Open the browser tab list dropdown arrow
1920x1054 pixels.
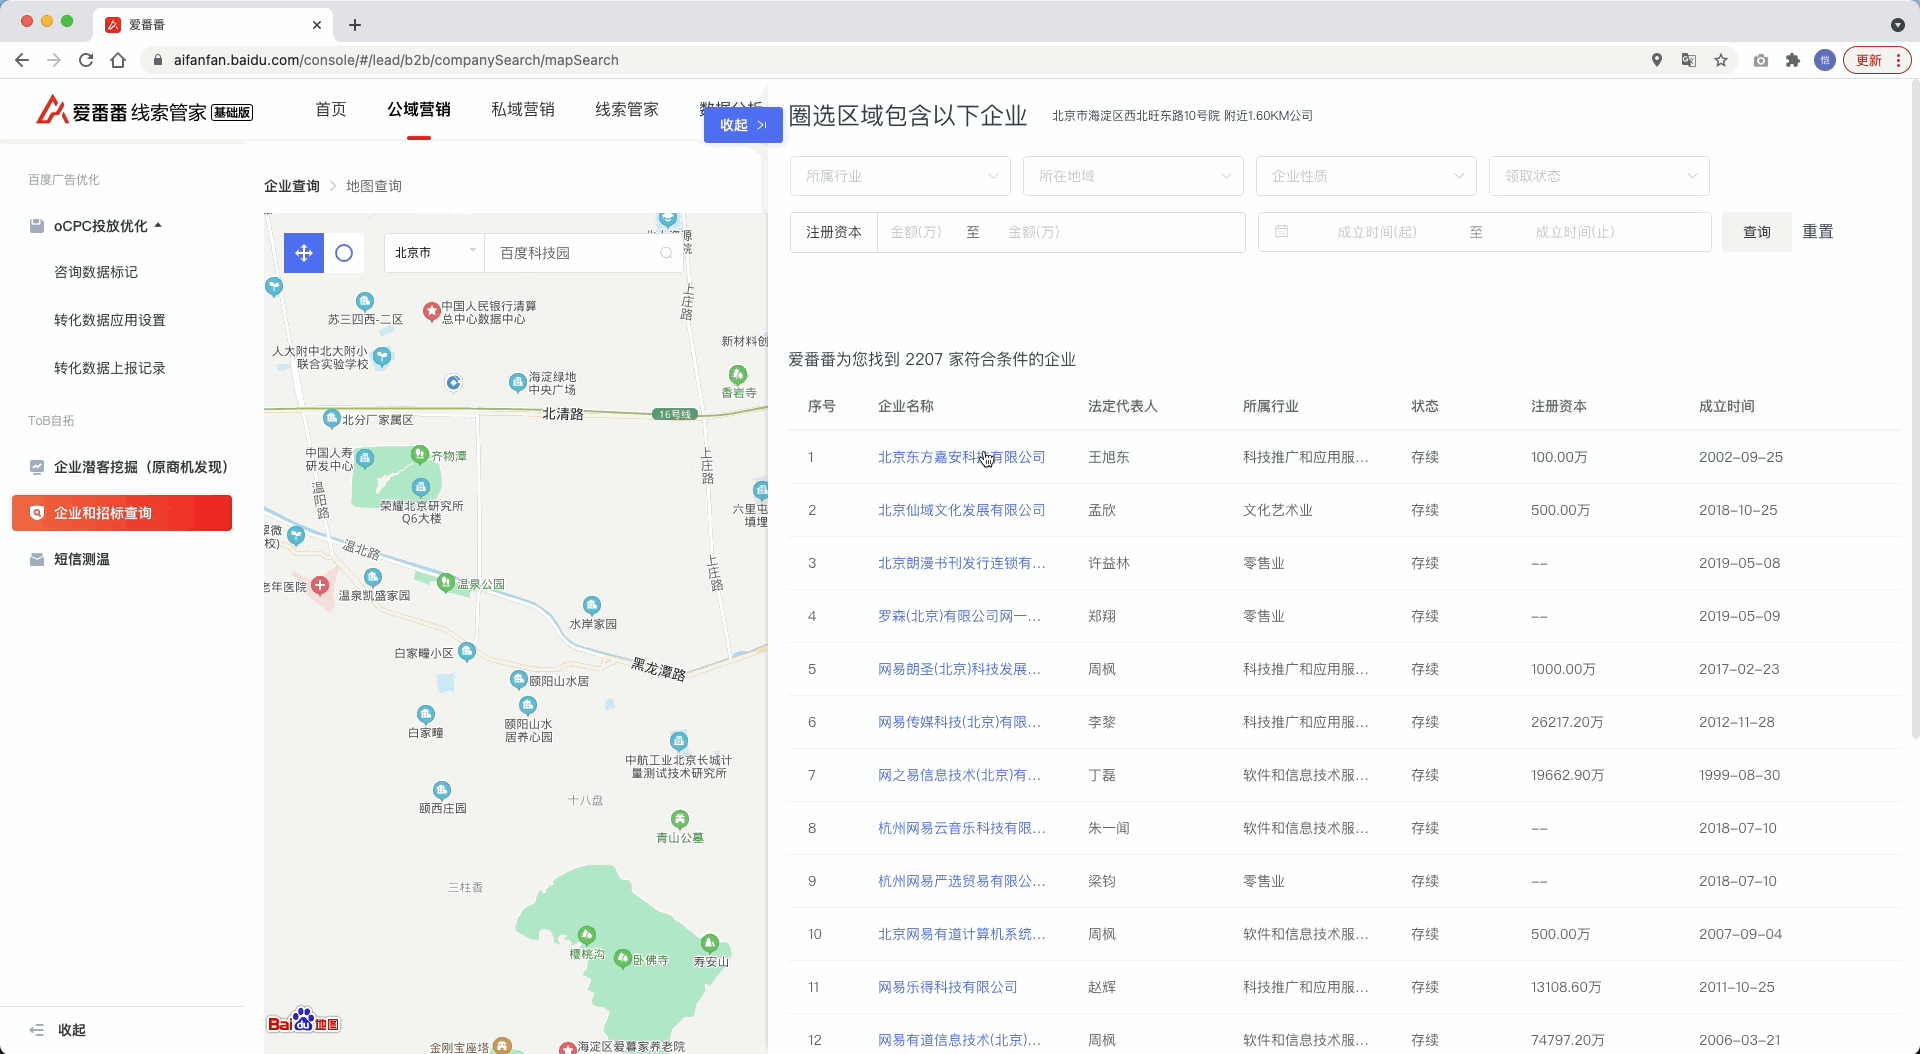point(1897,25)
